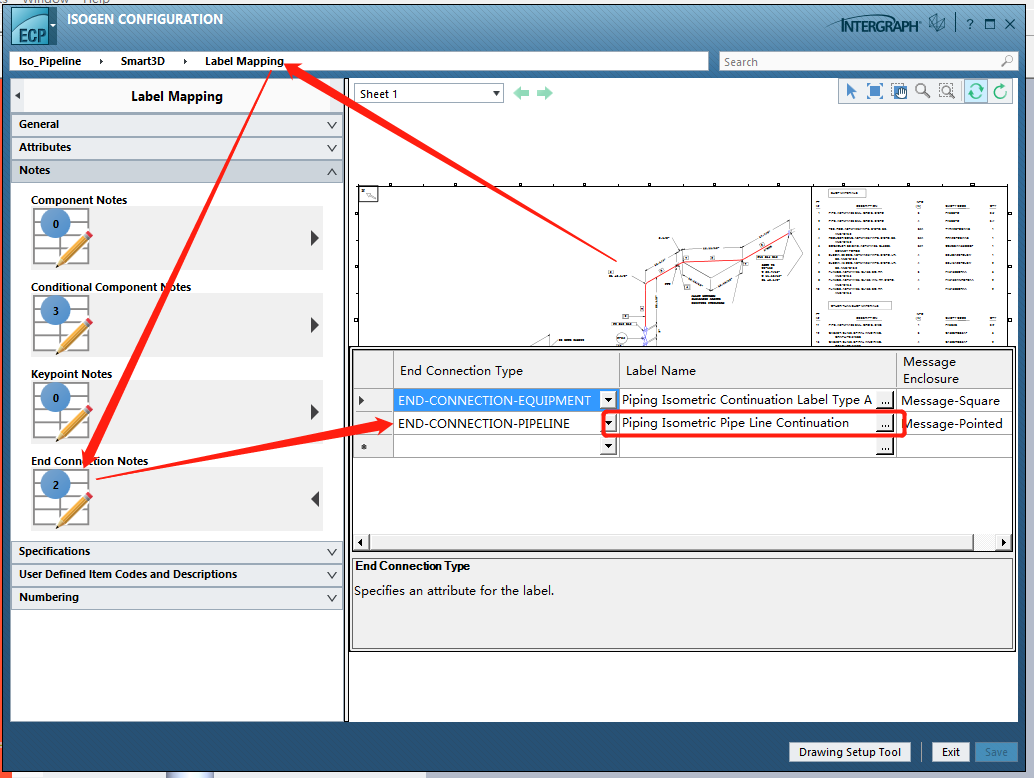This screenshot has width=1034, height=778.
Task: Open the End Connection Notes table icon
Action: tap(62, 498)
